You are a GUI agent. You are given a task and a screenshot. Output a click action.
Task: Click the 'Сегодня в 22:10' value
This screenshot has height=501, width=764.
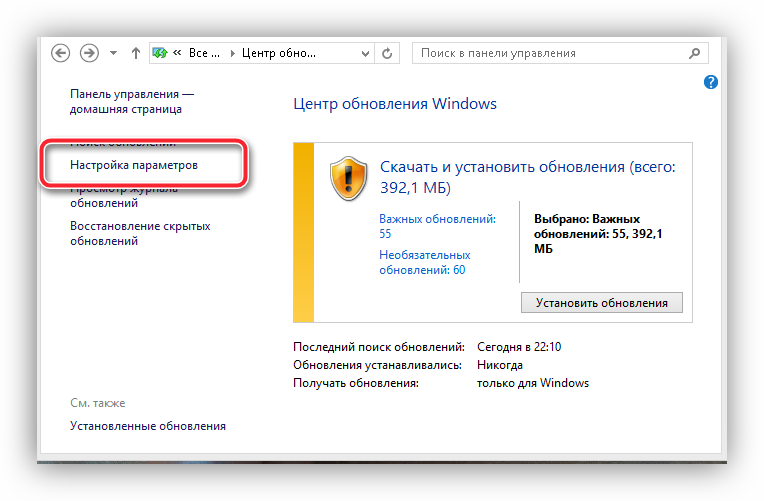coord(519,347)
